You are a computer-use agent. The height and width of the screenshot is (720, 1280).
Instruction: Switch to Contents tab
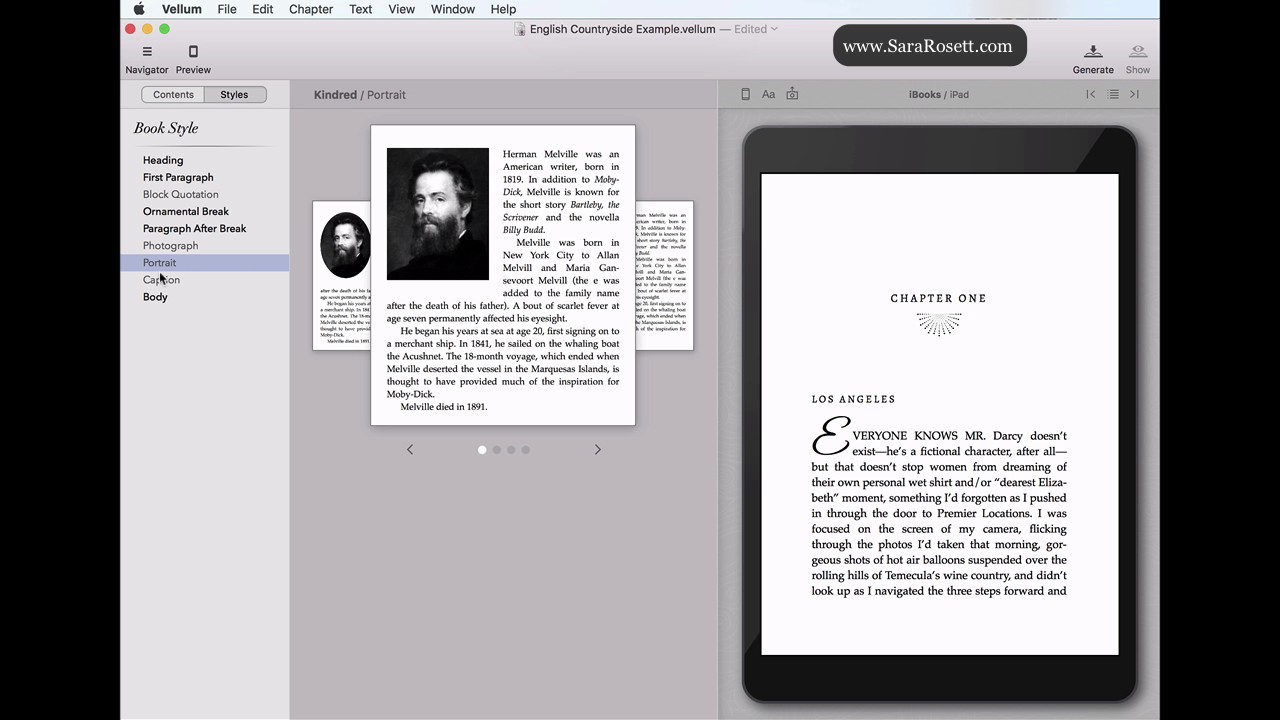(x=173, y=94)
